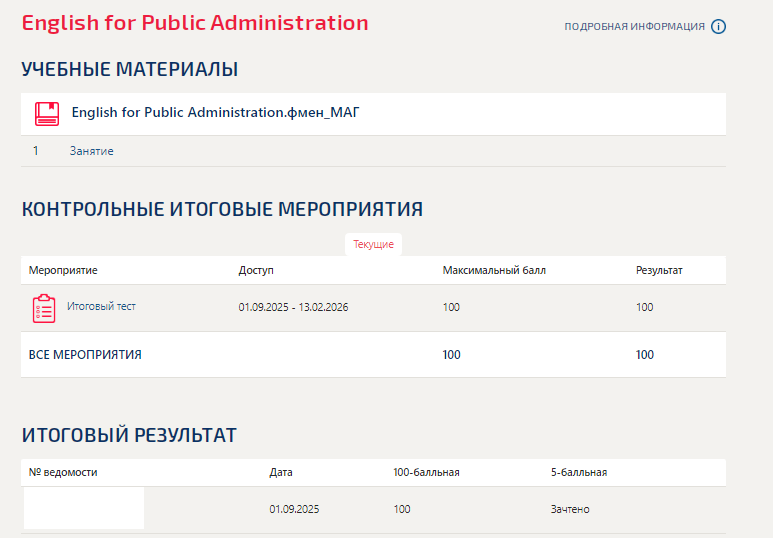Open the Итоговый тест link

[101, 307]
